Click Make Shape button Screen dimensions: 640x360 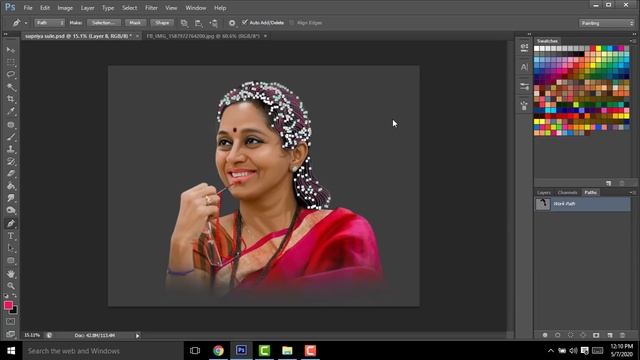tap(162, 23)
